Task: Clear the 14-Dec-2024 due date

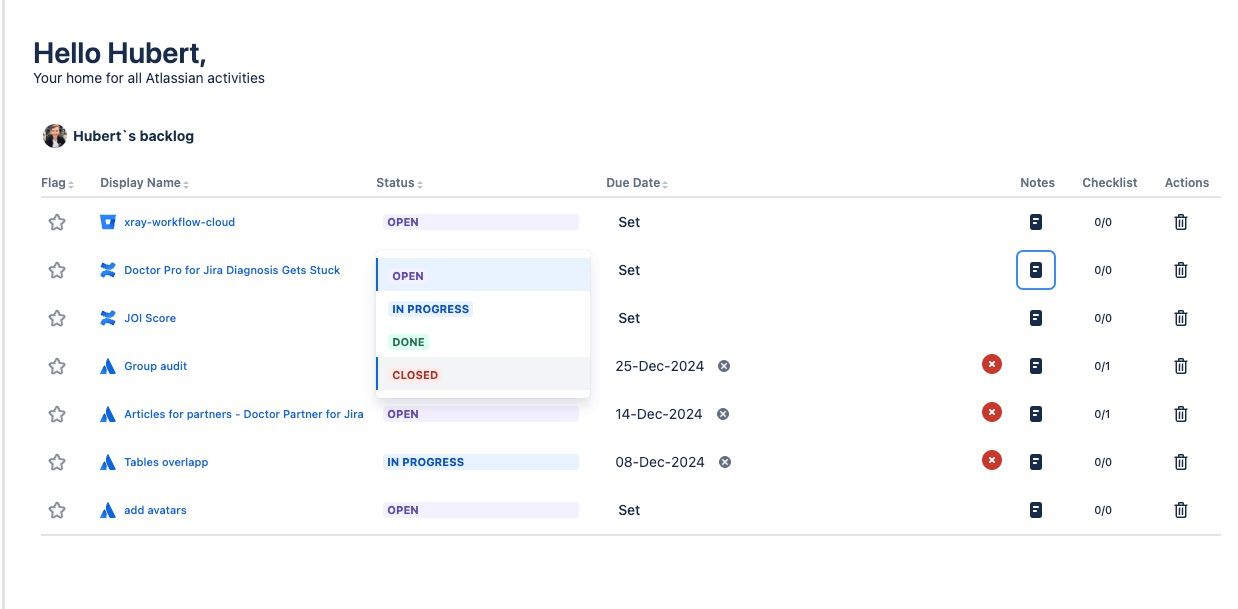Action: click(723, 414)
